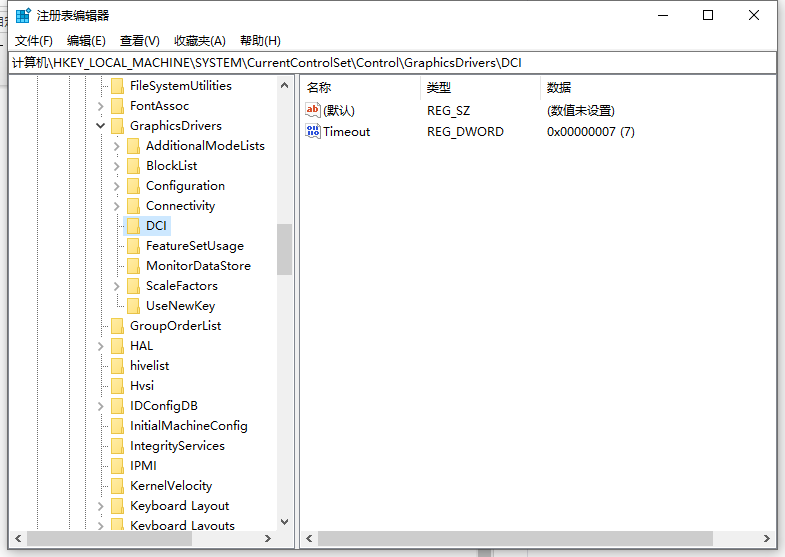Click the KernelVelocity folder icon
This screenshot has height=557, width=785.
[x=118, y=486]
